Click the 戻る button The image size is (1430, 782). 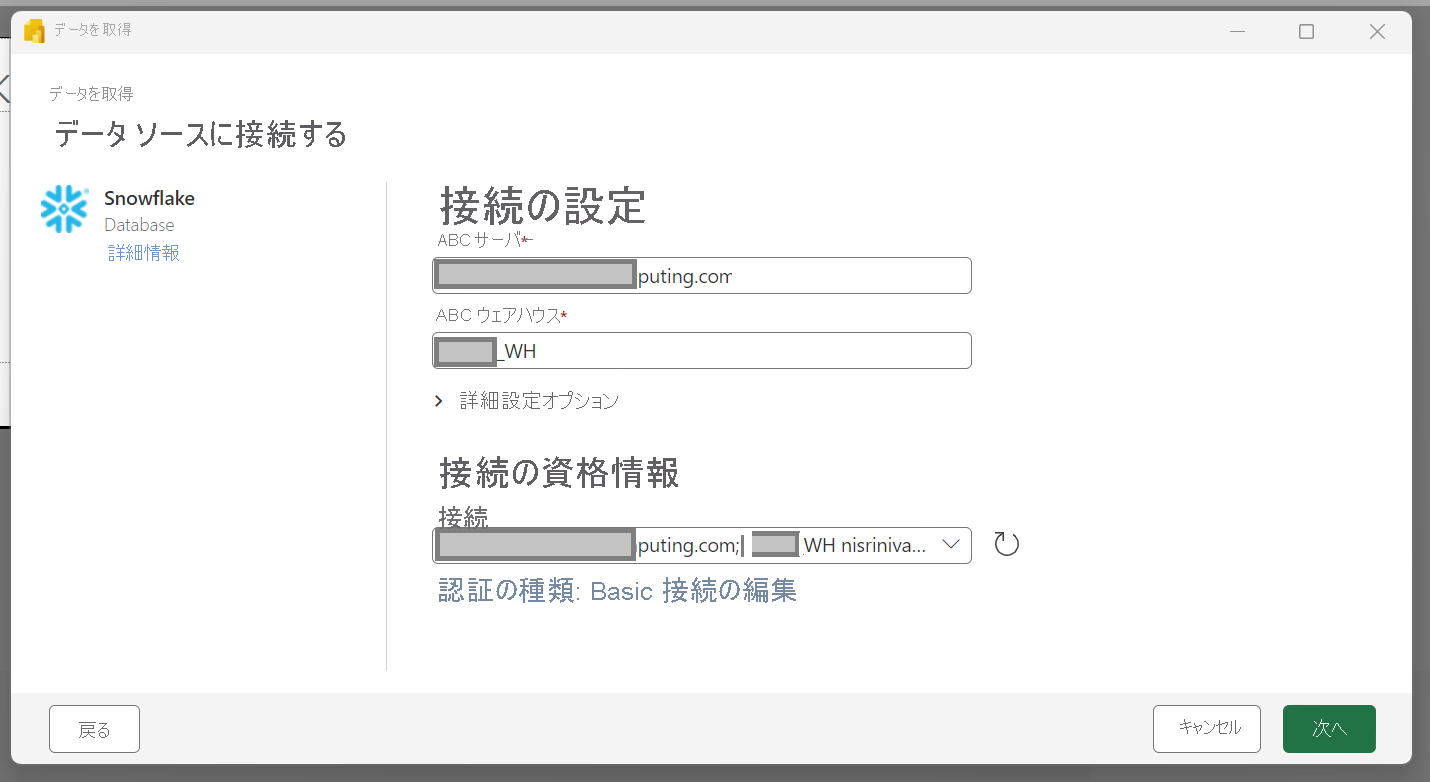[x=94, y=729]
